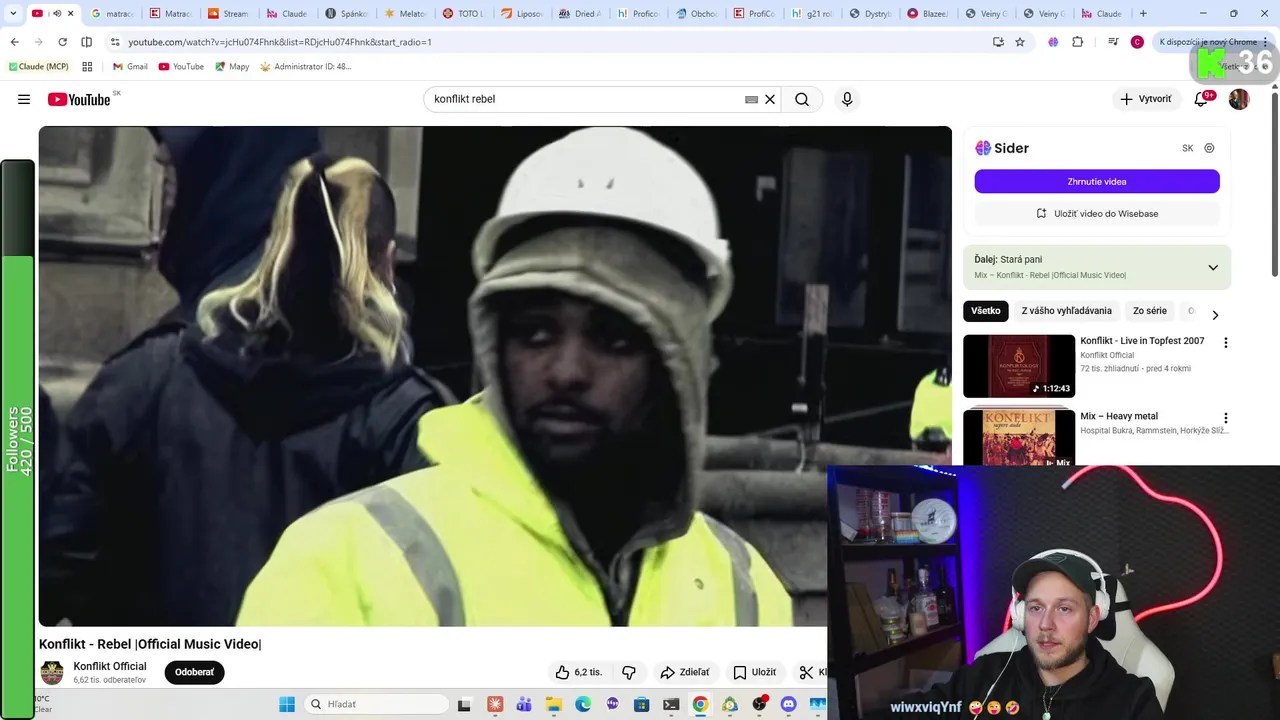This screenshot has width=1280, height=720.
Task: Open new browser tab
Action: tap(1143, 14)
